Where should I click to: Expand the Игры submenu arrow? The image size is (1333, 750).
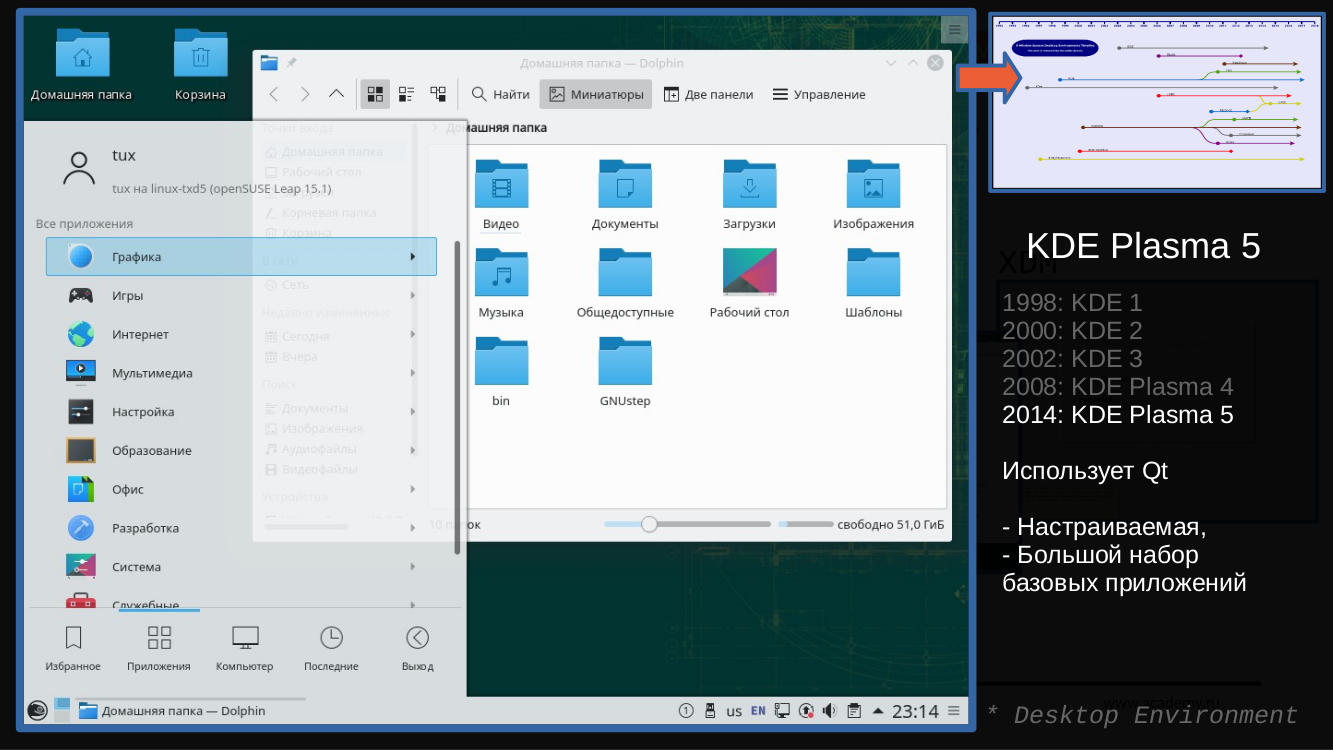point(413,296)
